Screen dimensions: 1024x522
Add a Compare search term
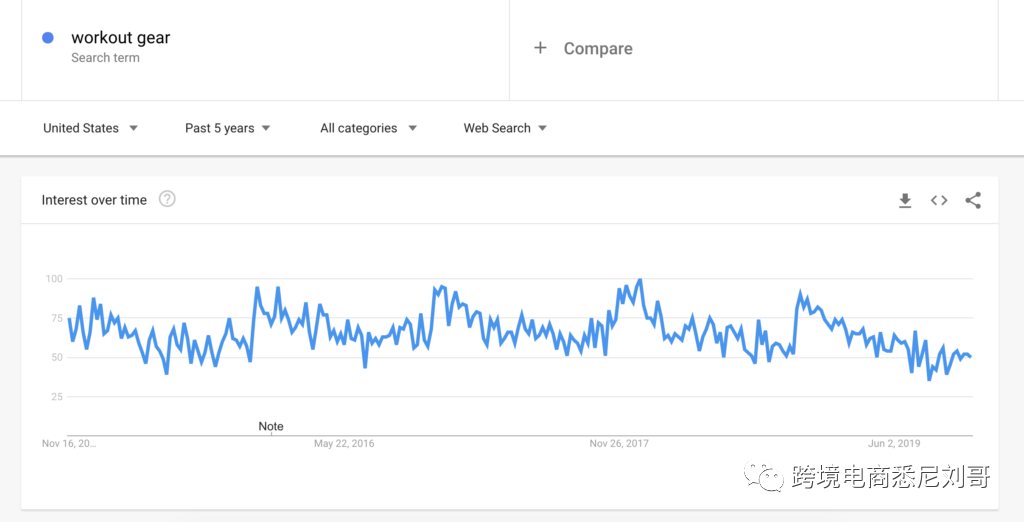tap(598, 48)
